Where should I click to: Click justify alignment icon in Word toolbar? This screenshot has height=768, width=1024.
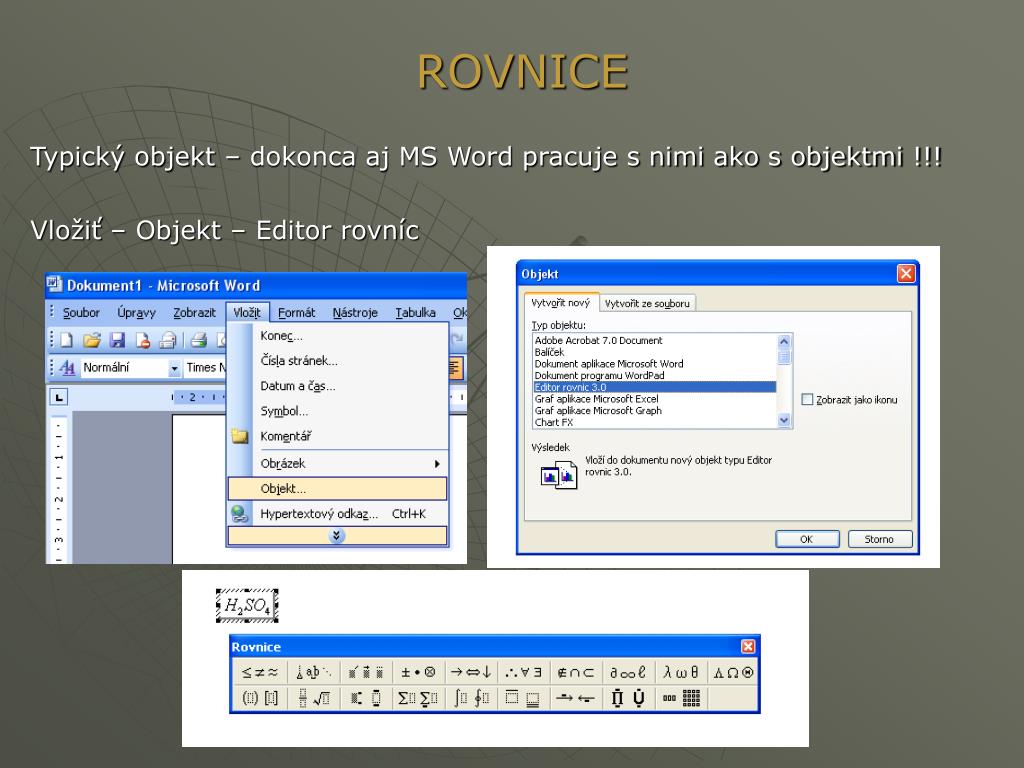click(x=455, y=368)
